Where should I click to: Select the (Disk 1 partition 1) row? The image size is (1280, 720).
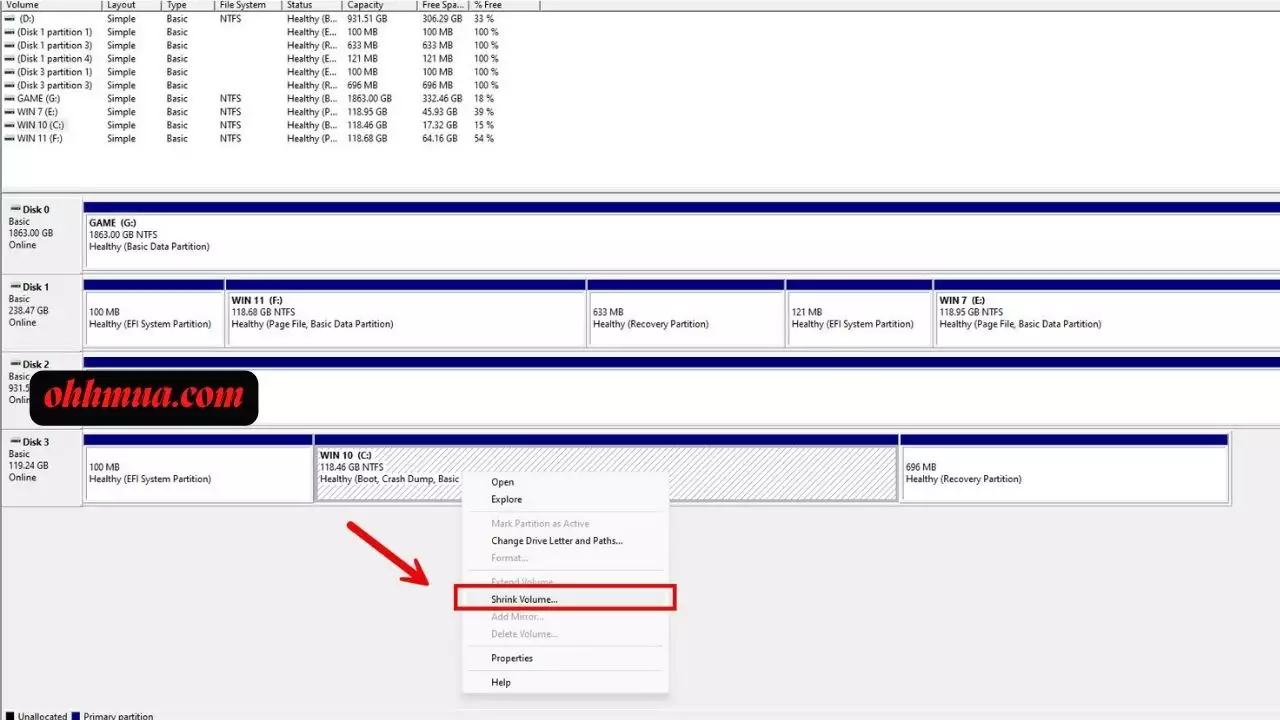270,32
